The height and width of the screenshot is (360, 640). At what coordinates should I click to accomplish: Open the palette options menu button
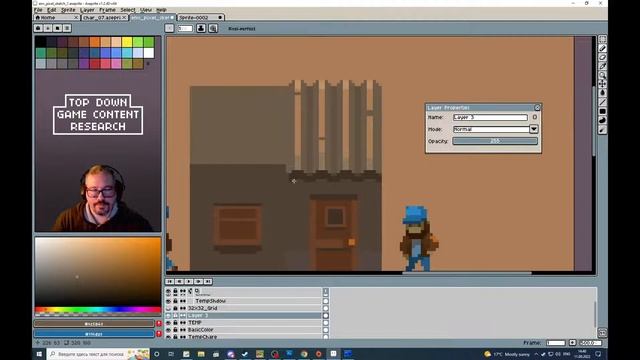[x=67, y=28]
